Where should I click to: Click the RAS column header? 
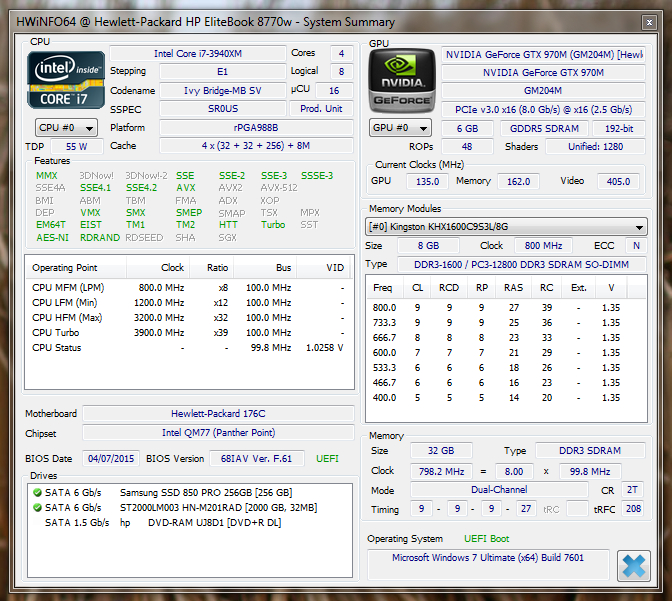pyautogui.click(x=513, y=288)
